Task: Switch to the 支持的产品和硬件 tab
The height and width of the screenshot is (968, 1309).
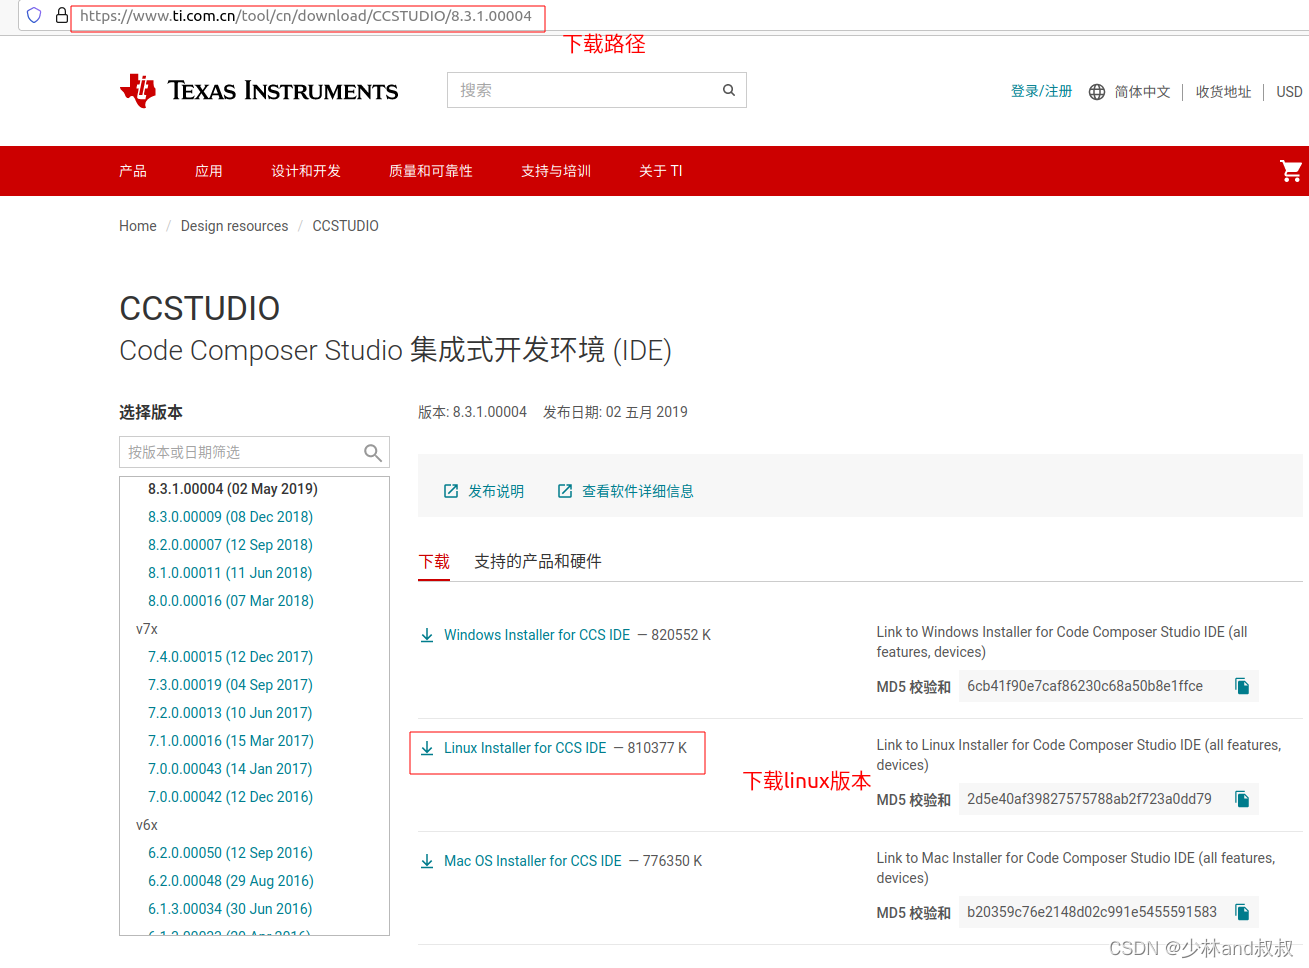Action: point(538,562)
